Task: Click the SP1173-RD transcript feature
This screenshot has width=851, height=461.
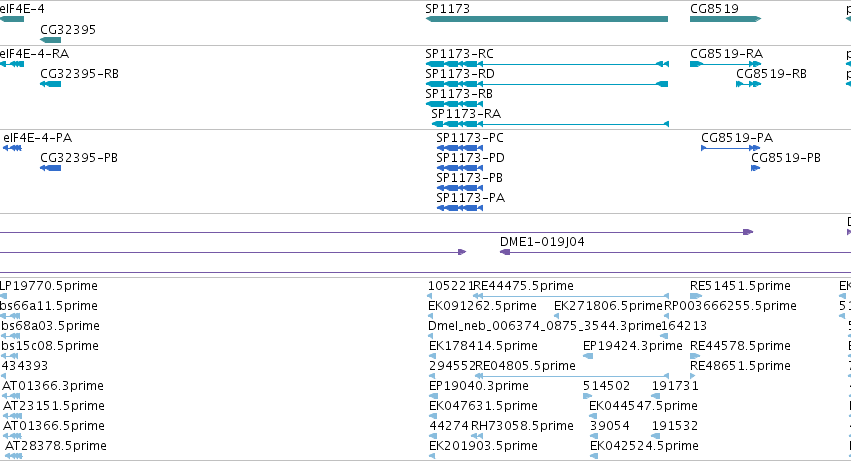Action: [x=547, y=84]
